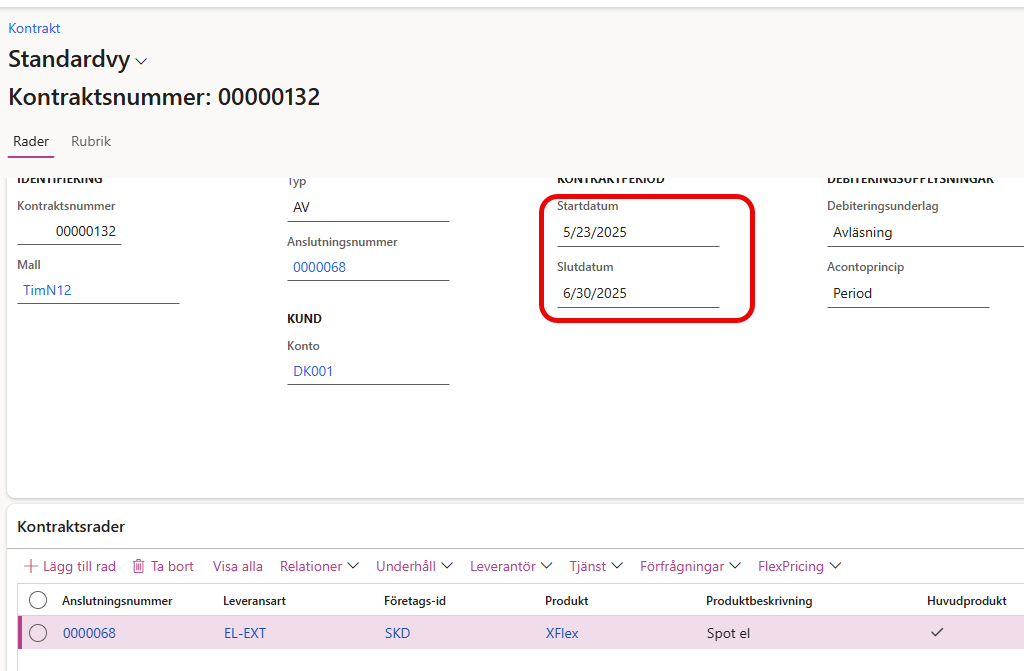Select the Rader tab
Image resolution: width=1024 pixels, height=671 pixels.
pyautogui.click(x=31, y=141)
